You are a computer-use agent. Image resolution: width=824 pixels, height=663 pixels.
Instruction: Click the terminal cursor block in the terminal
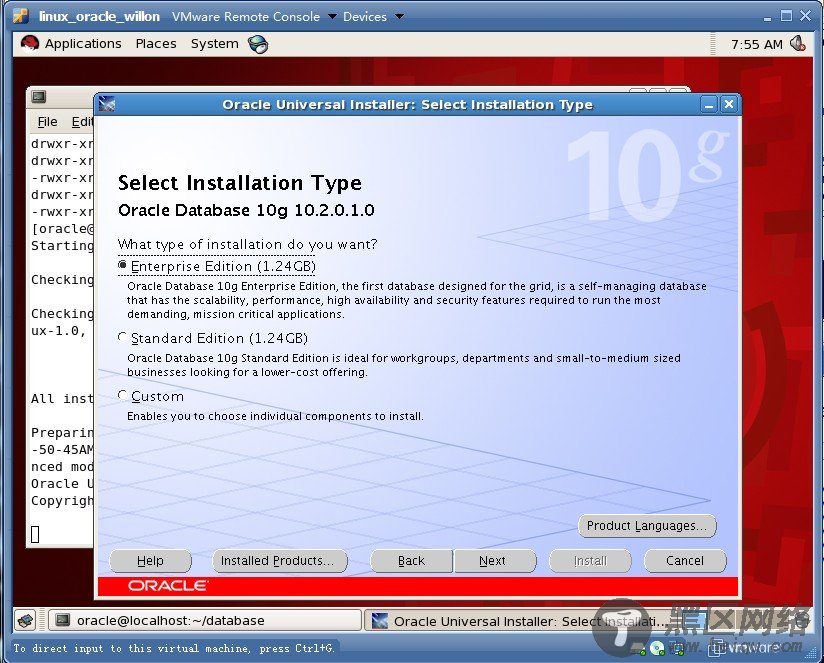(35, 534)
